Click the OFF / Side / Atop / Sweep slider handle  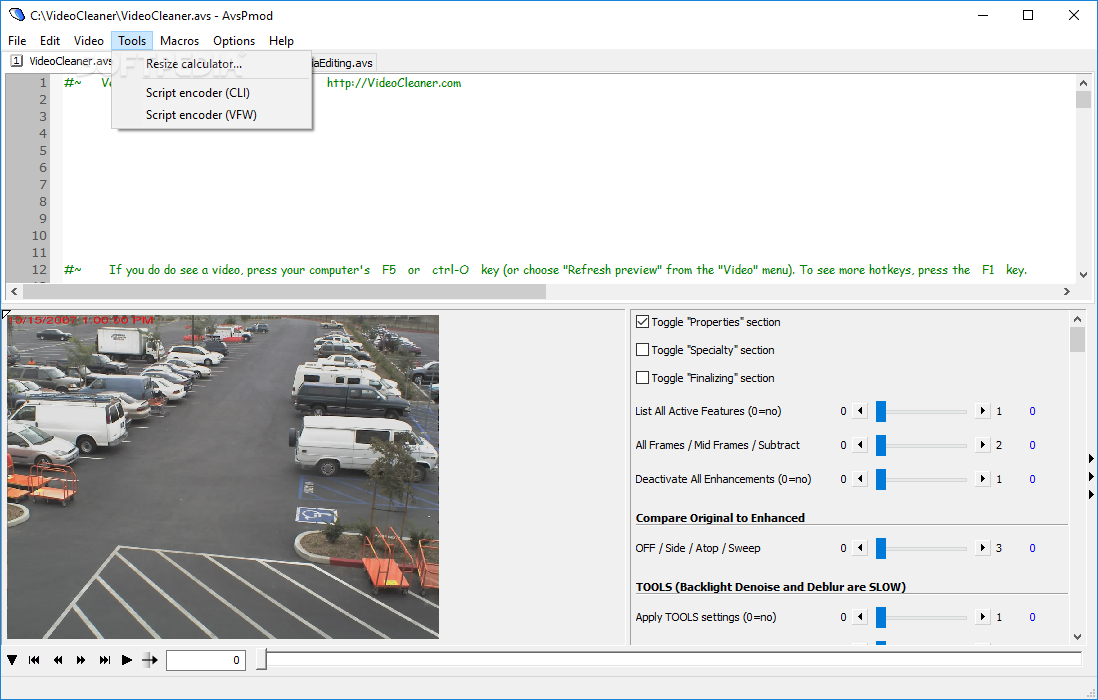pyautogui.click(x=881, y=548)
